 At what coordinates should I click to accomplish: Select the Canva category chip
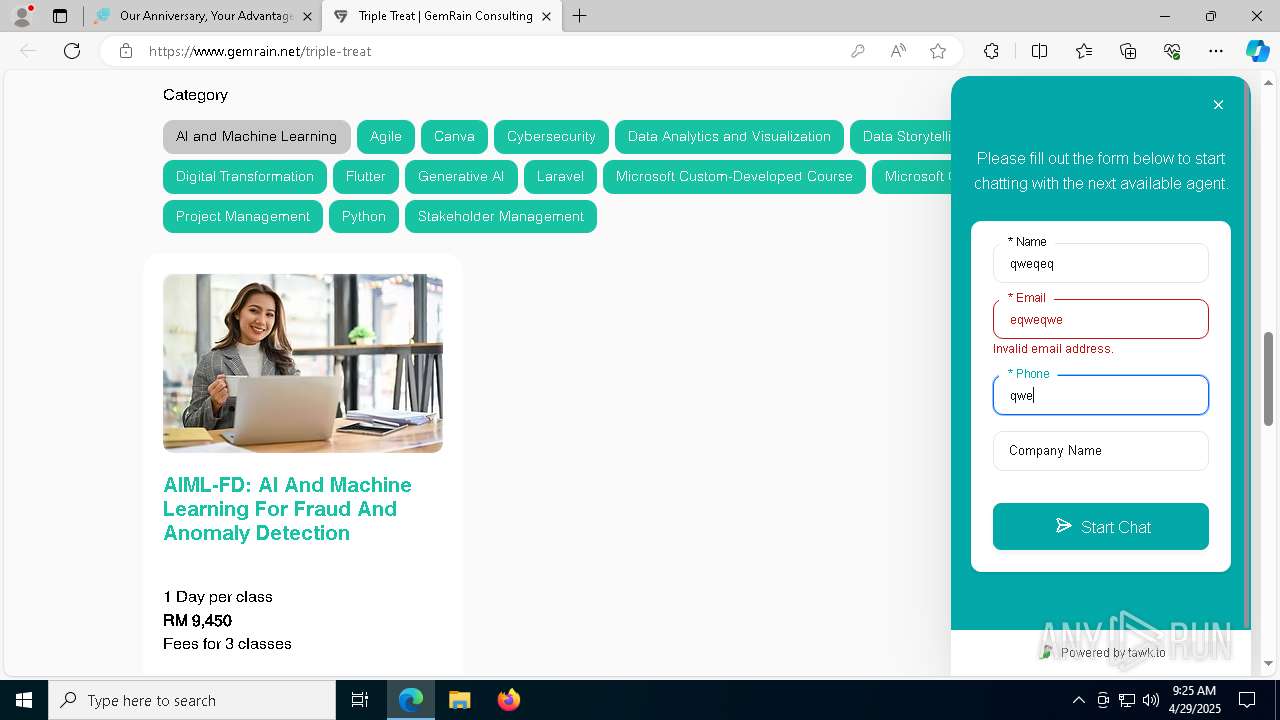454,137
